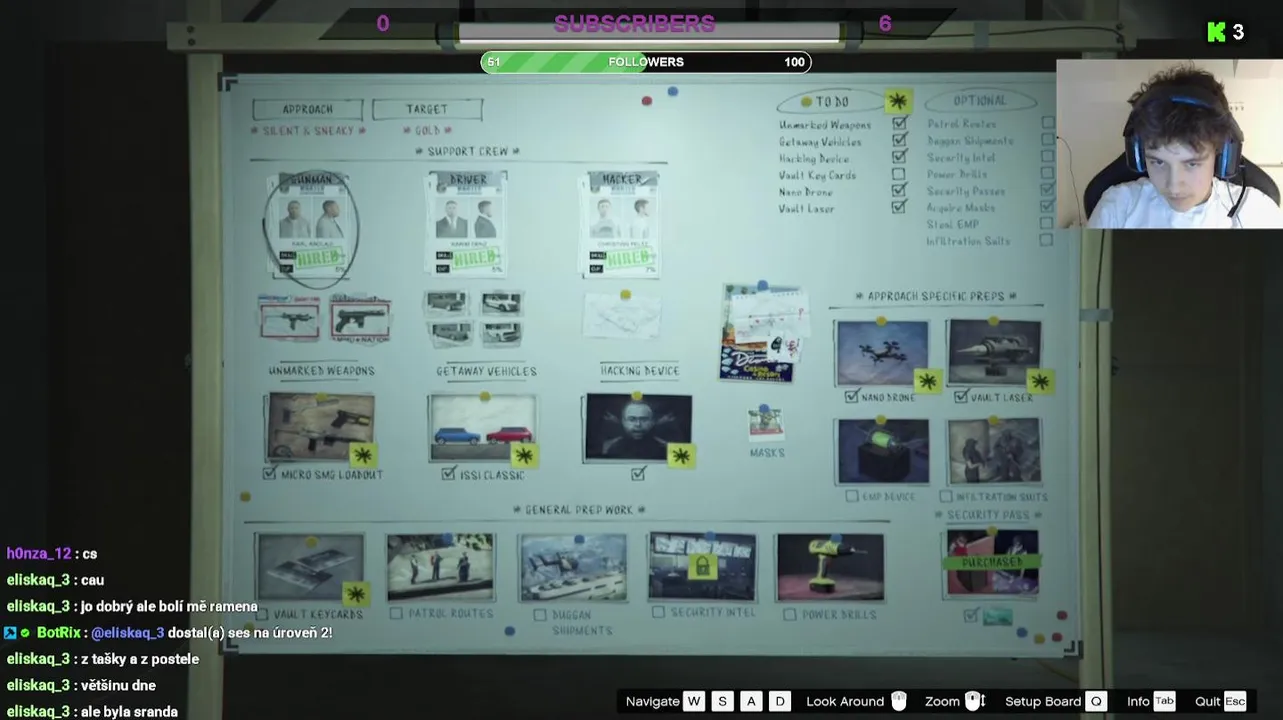Image resolution: width=1283 pixels, height=720 pixels.
Task: Click the star sticker on Vault Laser
Action: pos(1040,381)
